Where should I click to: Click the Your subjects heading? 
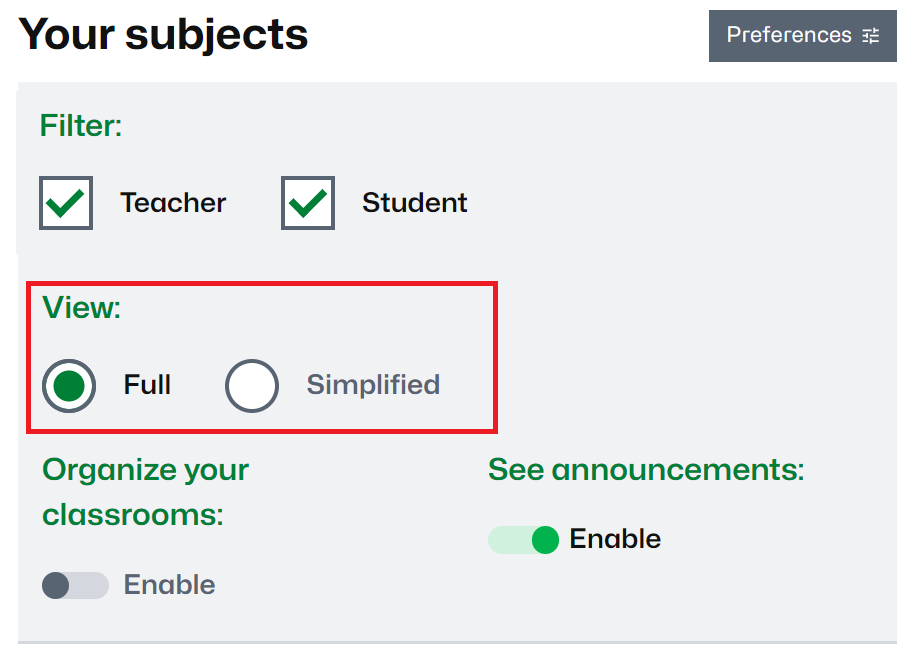[163, 35]
